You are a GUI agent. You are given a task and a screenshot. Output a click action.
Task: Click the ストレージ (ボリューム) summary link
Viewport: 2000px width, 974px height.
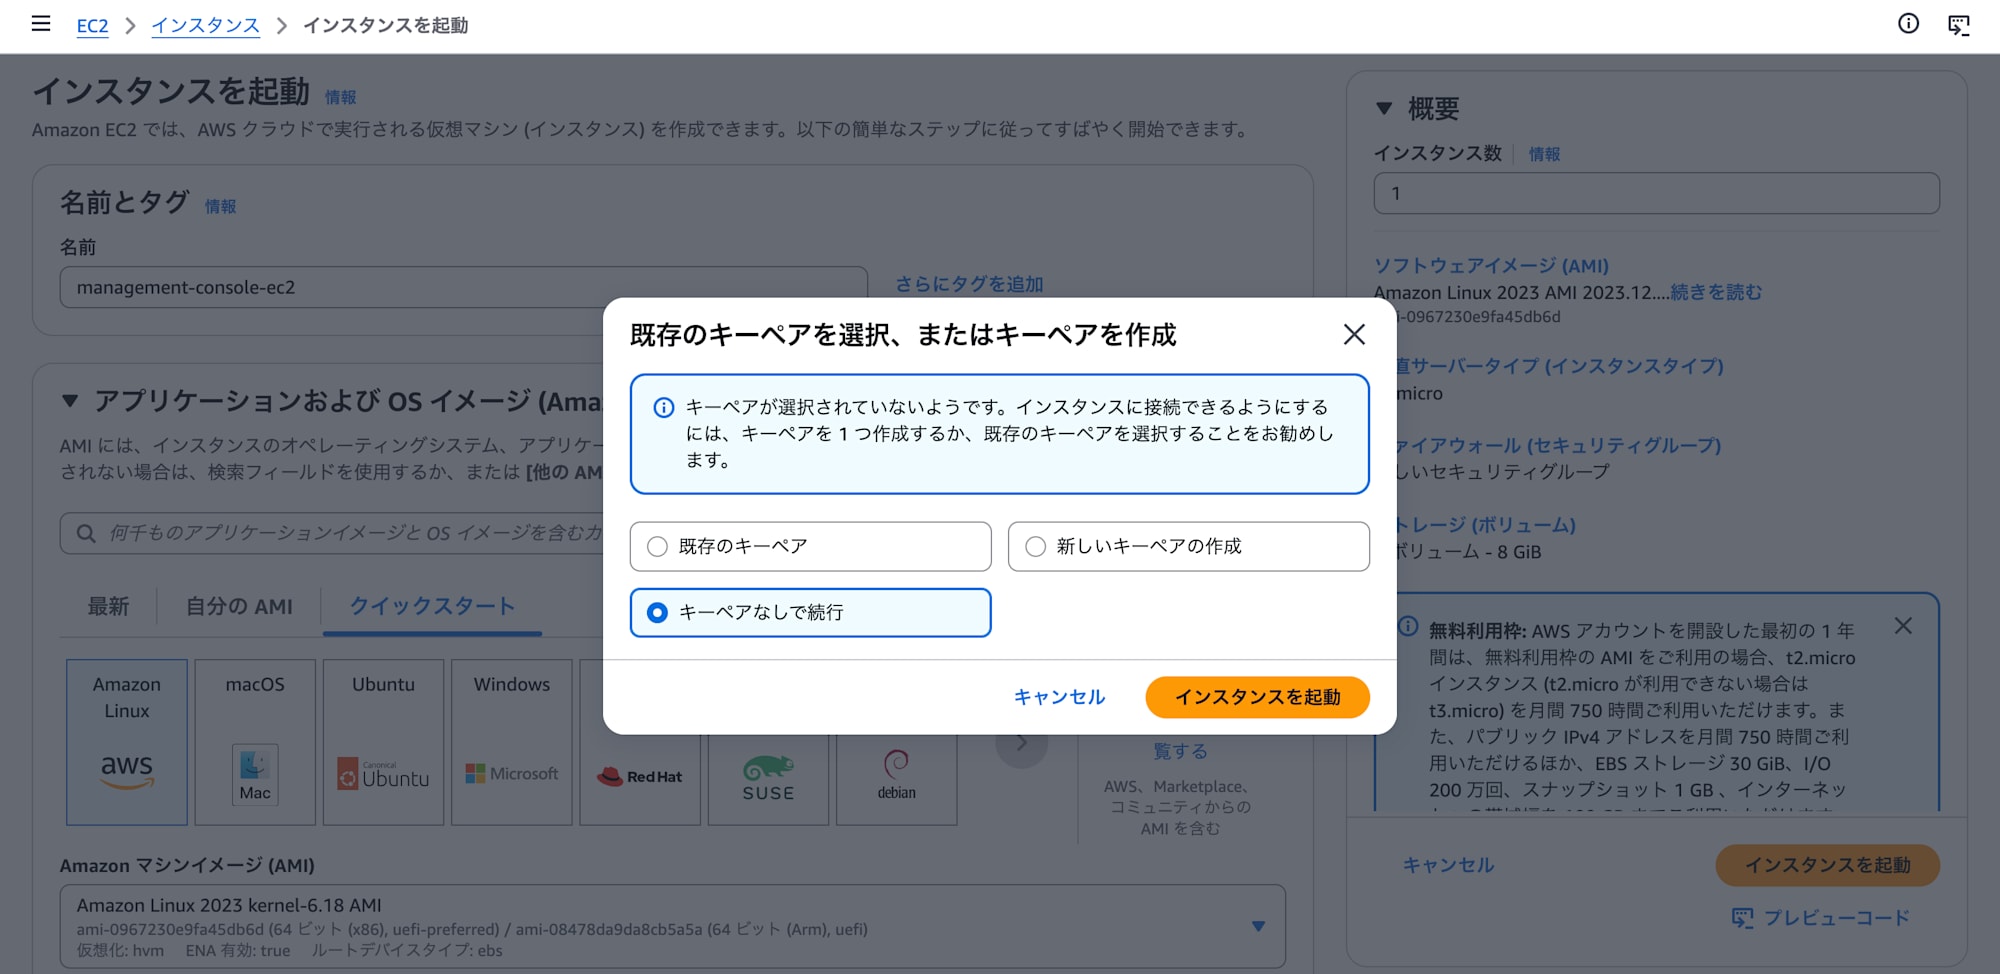pos(1485,525)
